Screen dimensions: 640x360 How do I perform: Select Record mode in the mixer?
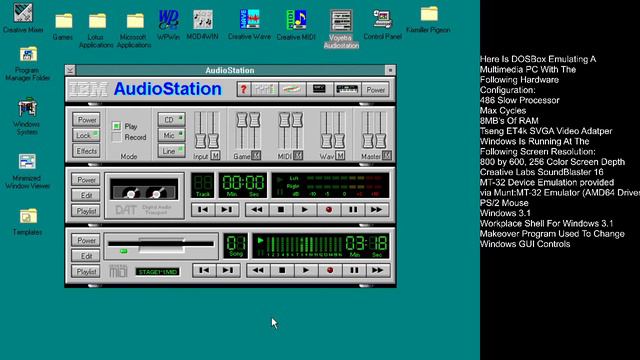click(116, 137)
